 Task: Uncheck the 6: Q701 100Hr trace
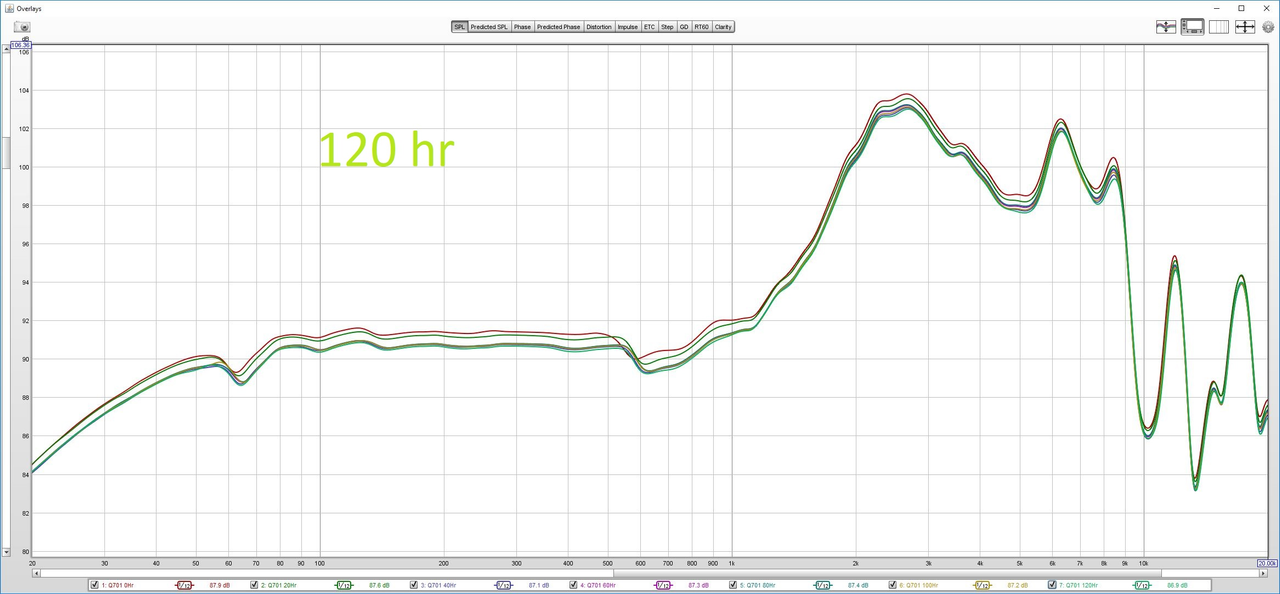(893, 585)
